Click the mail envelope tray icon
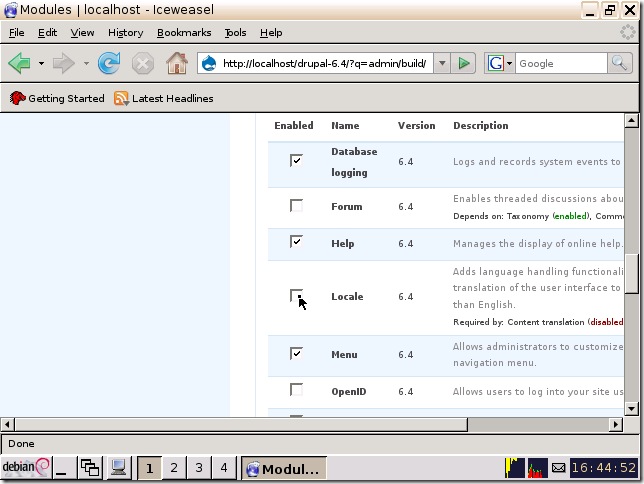This screenshot has height=484, width=644. tap(559, 468)
